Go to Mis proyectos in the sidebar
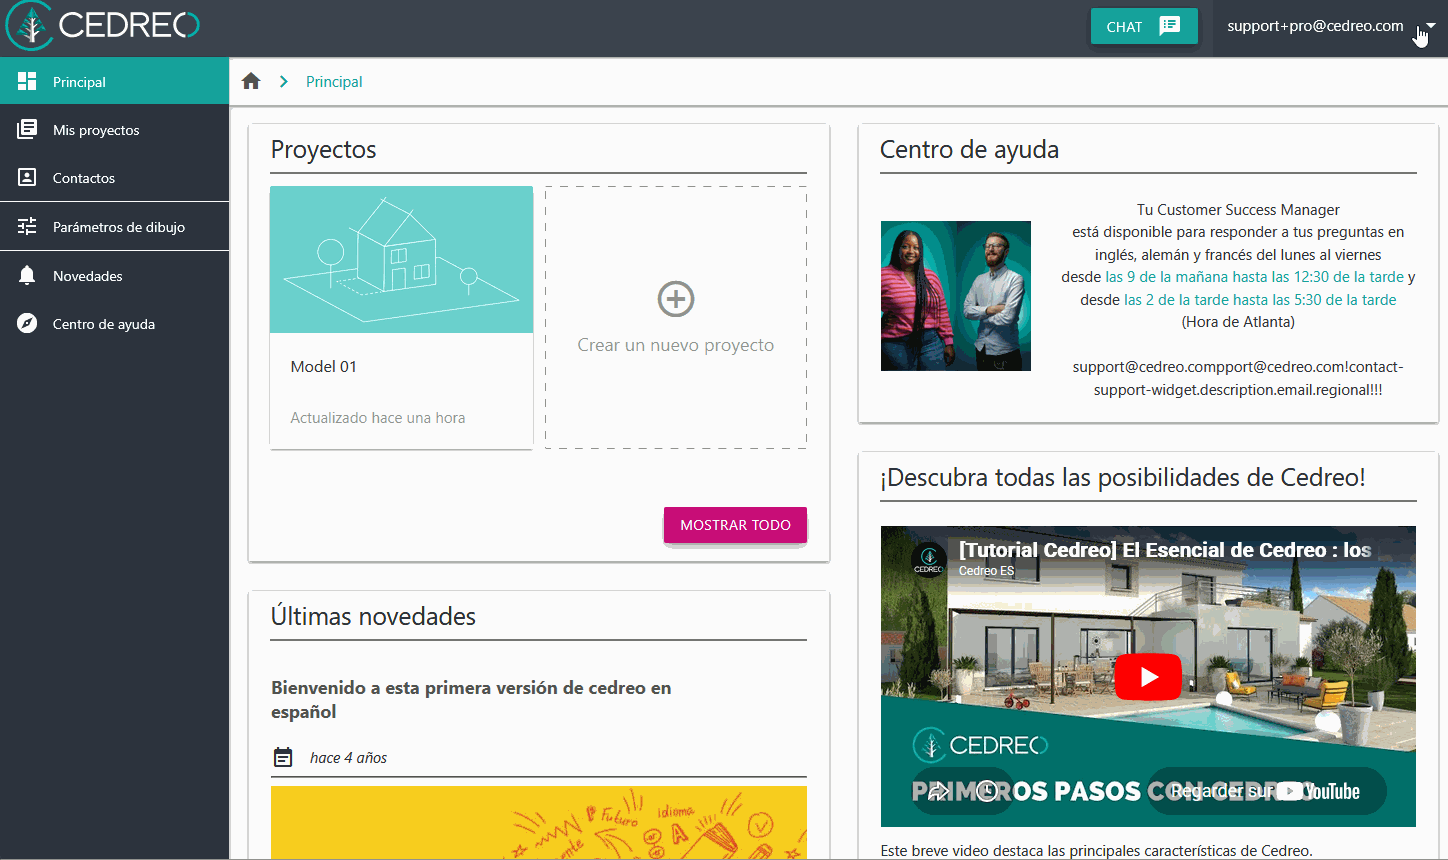The width and height of the screenshot is (1448, 860). pyautogui.click(x=114, y=130)
